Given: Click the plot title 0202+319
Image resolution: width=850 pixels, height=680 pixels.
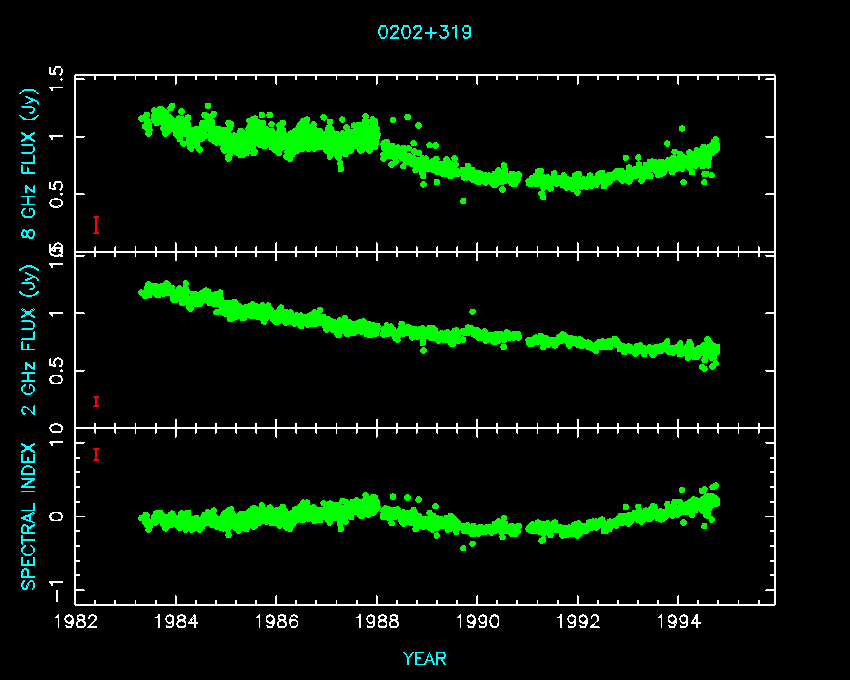Looking at the screenshot, I should (x=424, y=32).
